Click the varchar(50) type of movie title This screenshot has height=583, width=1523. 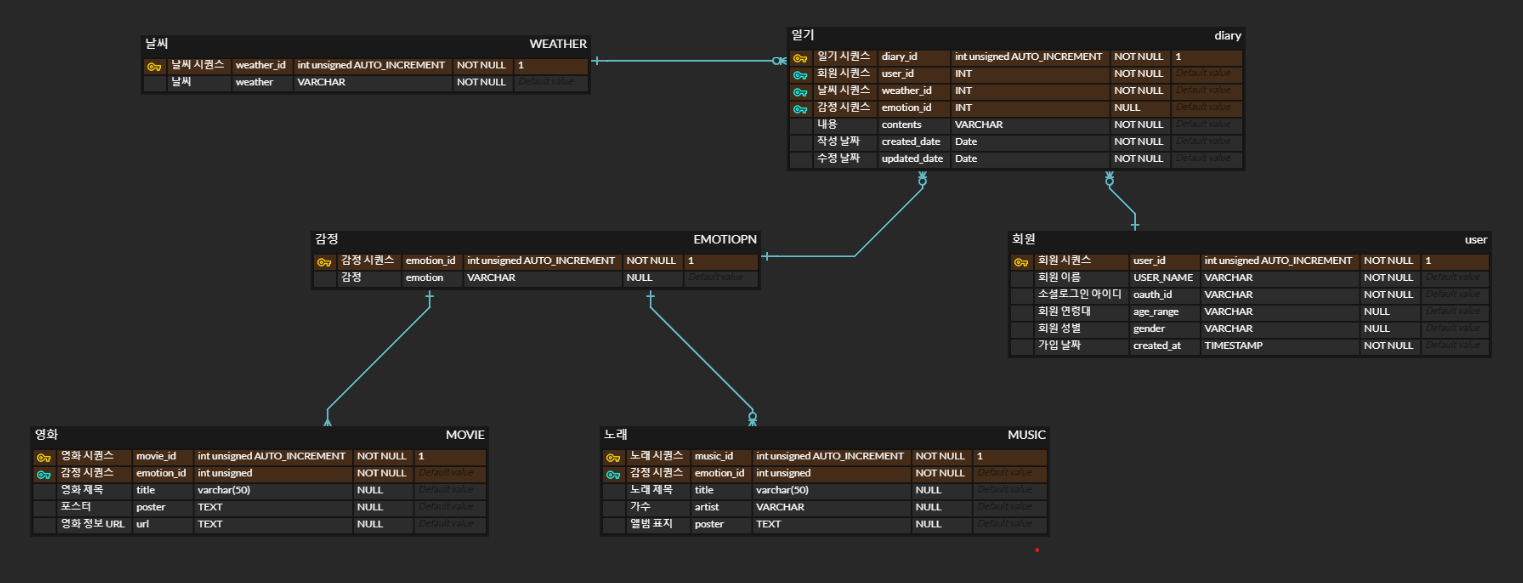[x=223, y=491]
